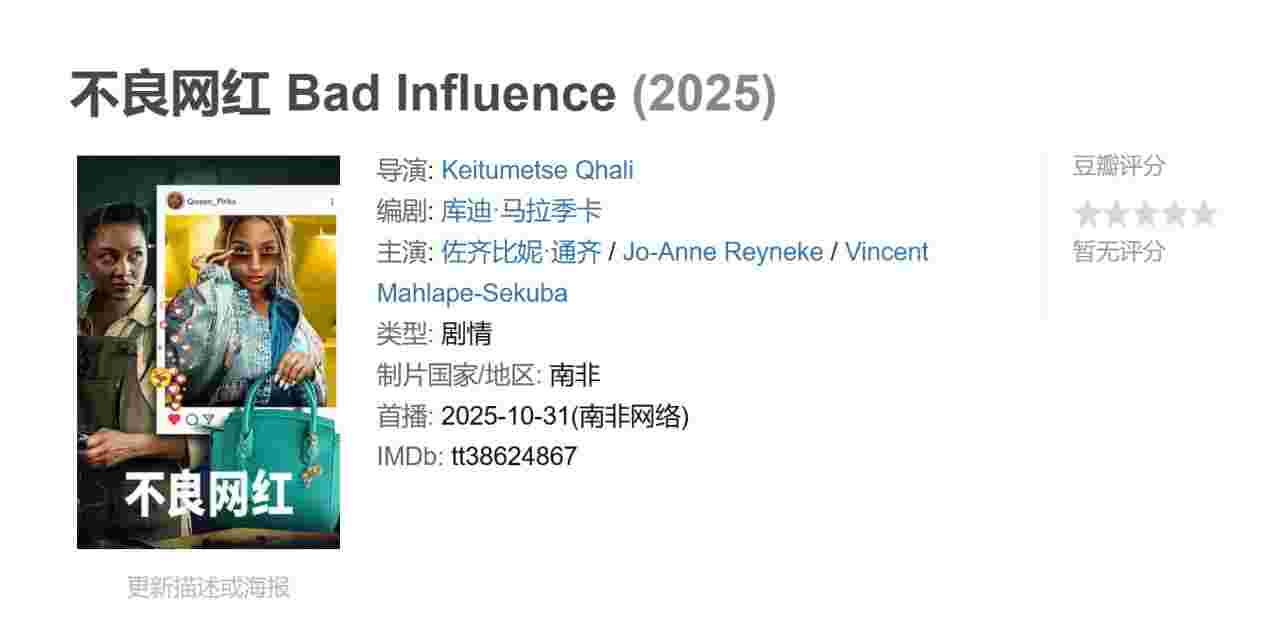The width and height of the screenshot is (1280, 644).
Task: Click the second rating star
Action: [1116, 214]
